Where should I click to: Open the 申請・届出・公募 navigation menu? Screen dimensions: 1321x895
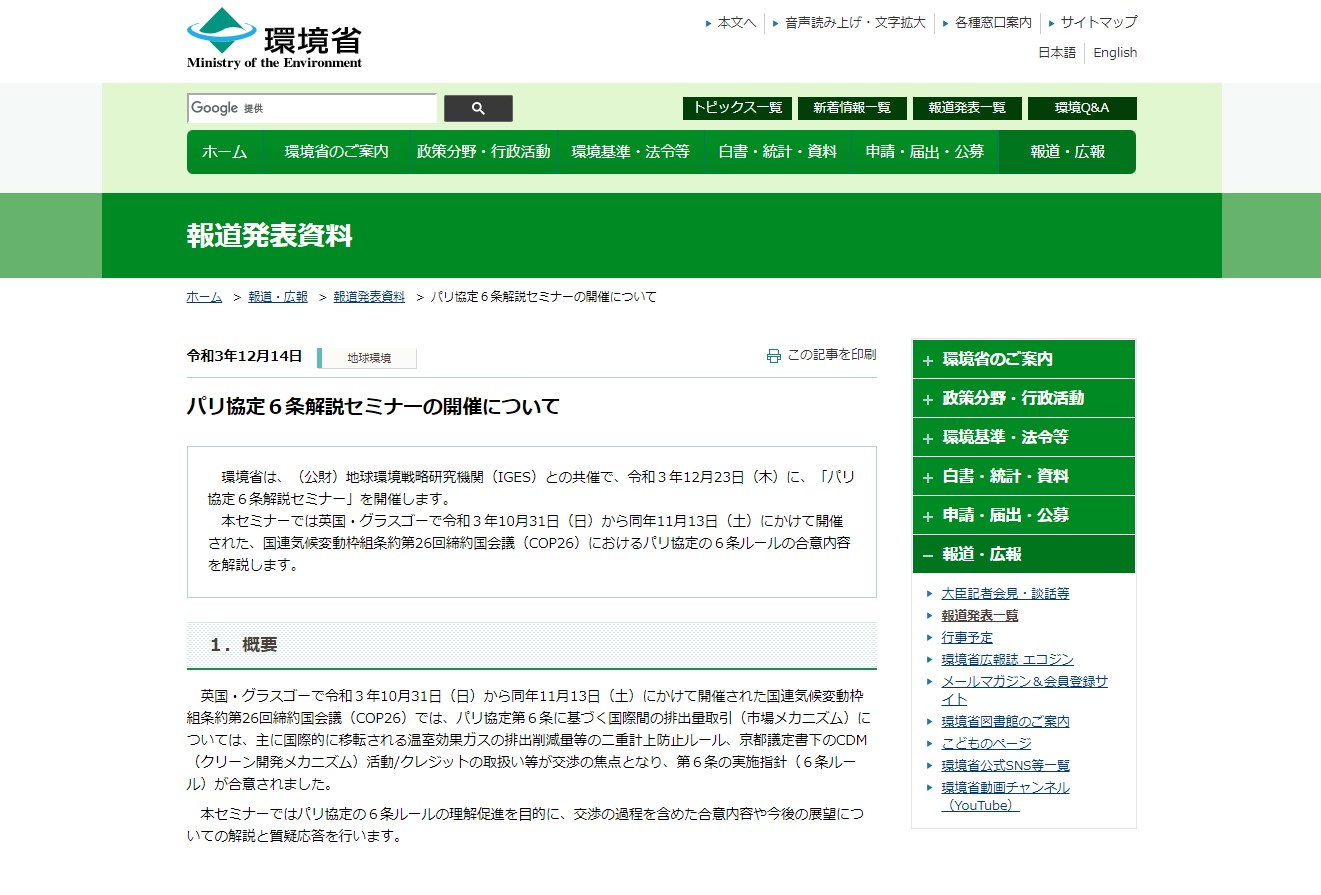[924, 152]
